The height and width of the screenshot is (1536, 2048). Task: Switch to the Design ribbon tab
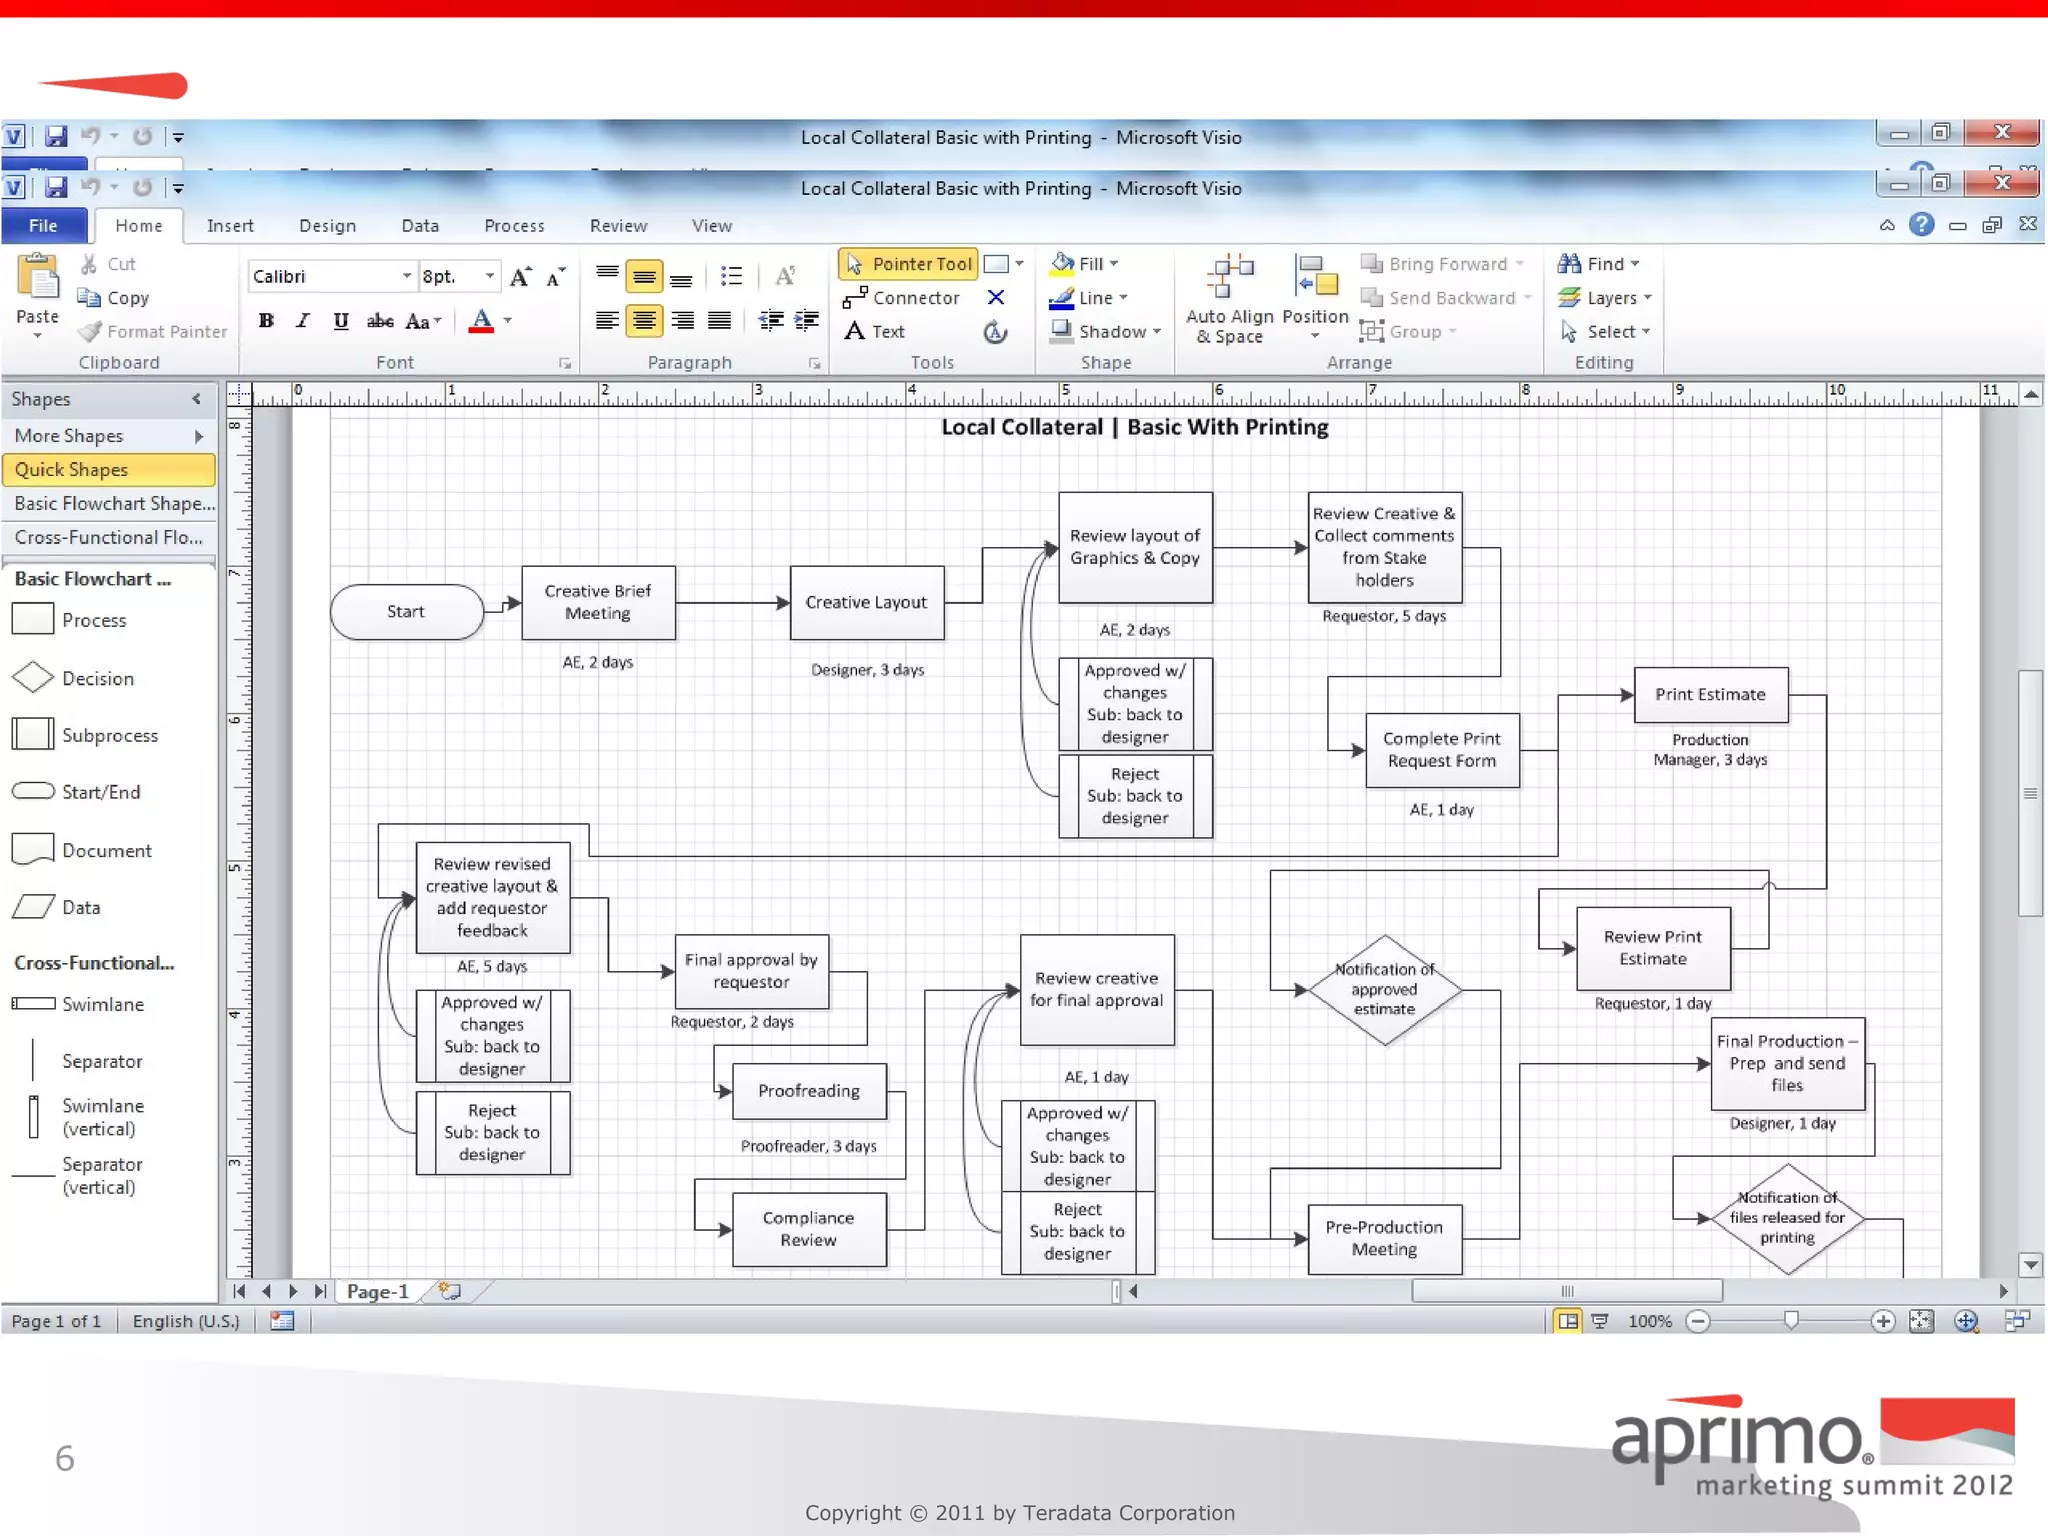tap(327, 226)
